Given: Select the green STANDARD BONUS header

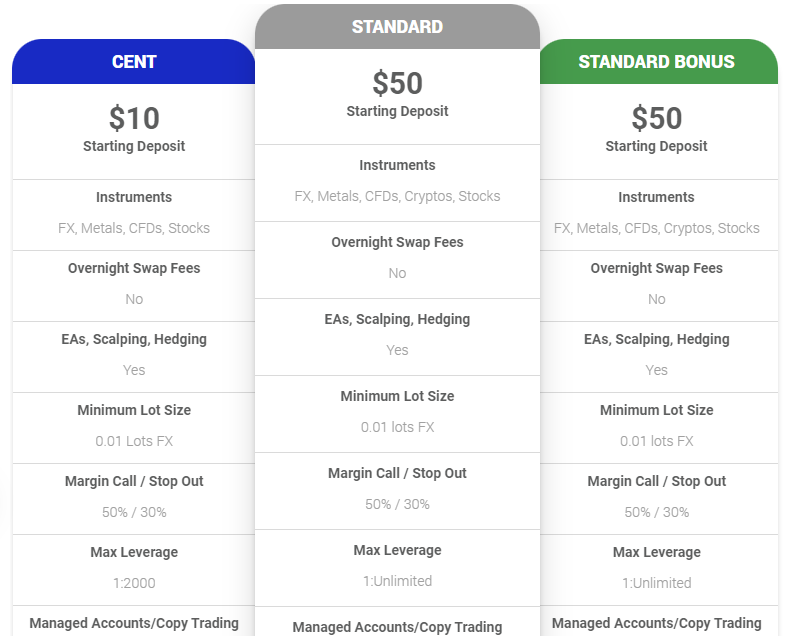Looking at the screenshot, I should click(x=656, y=62).
